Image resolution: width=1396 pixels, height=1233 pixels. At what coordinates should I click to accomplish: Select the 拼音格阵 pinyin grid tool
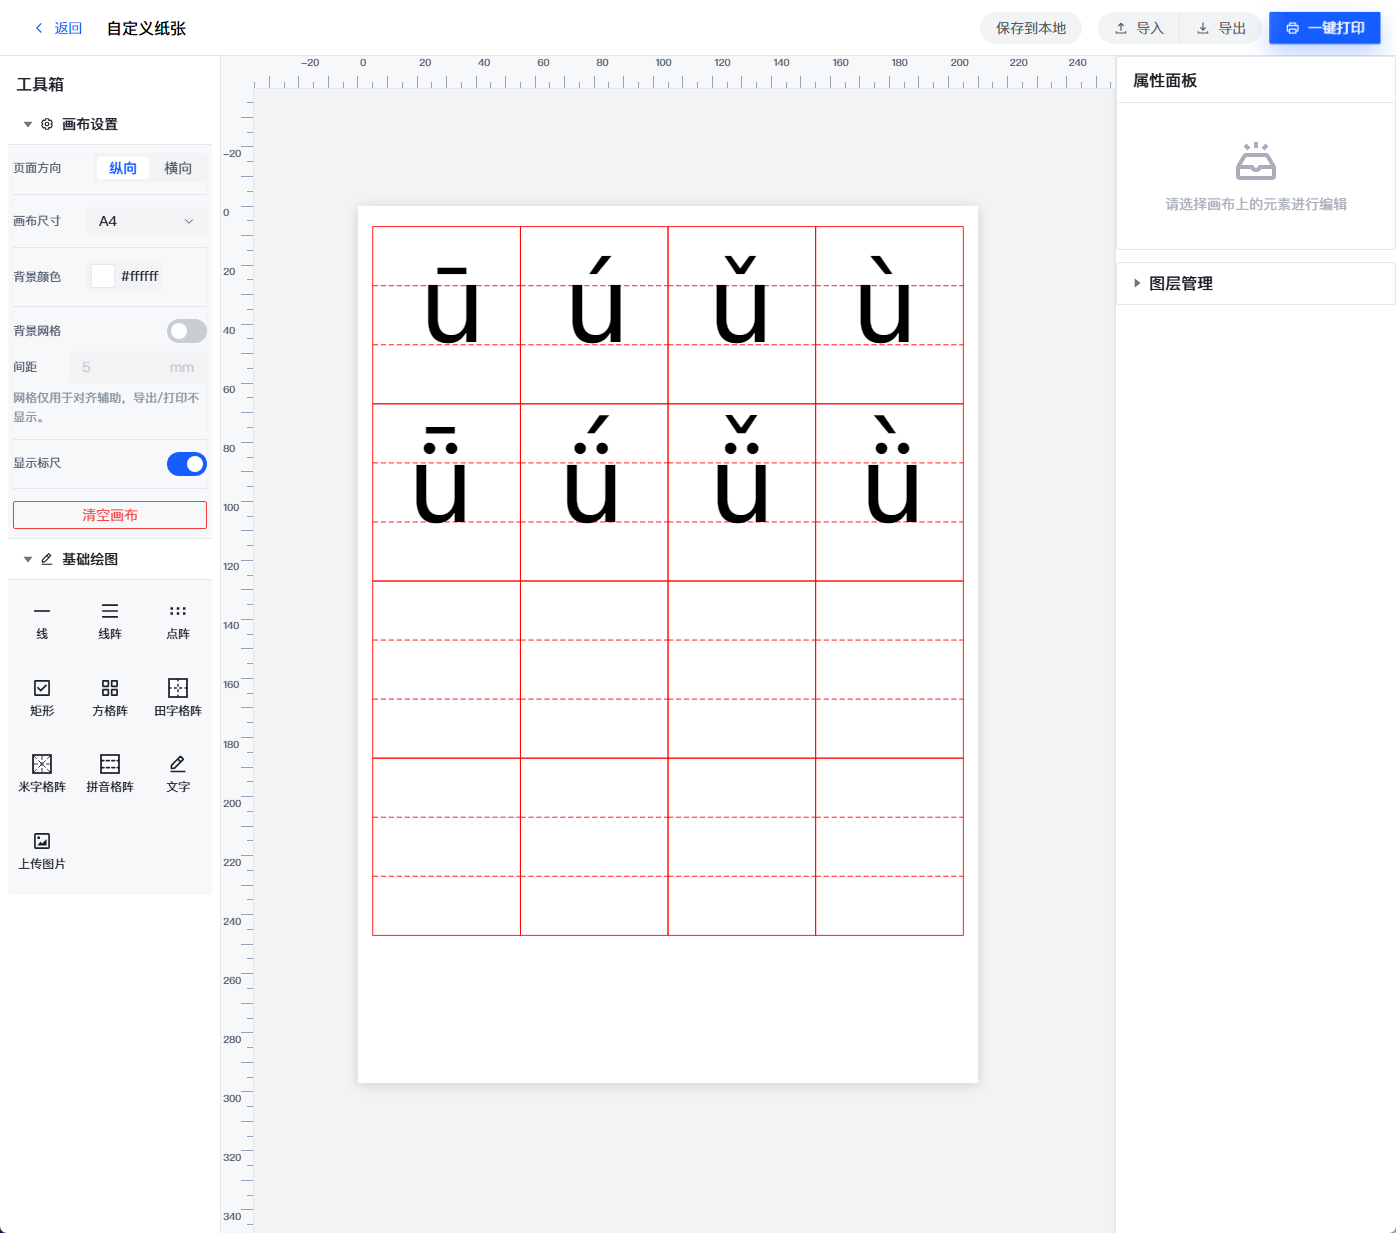click(110, 773)
